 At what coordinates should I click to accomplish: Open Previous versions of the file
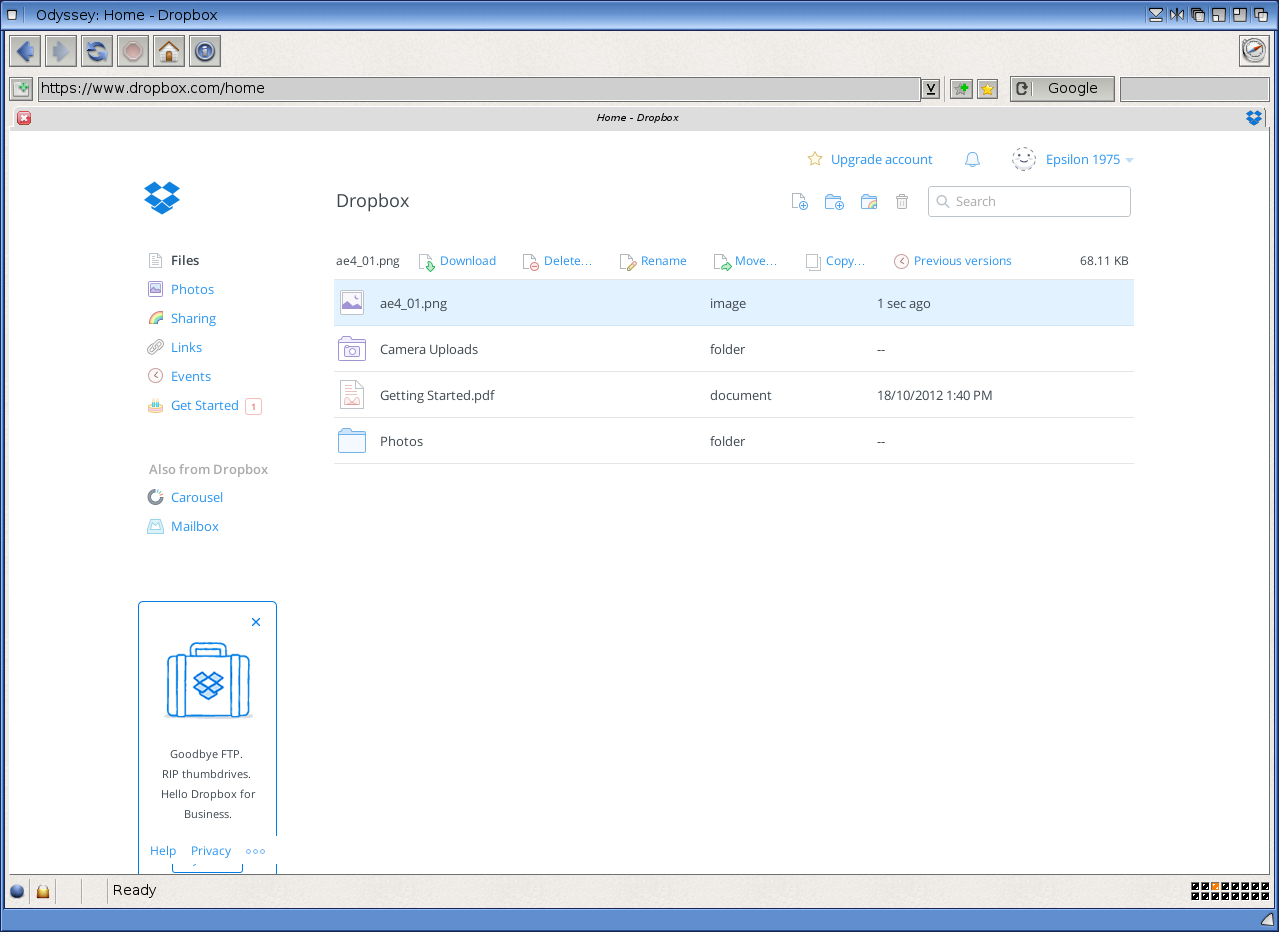pyautogui.click(x=953, y=261)
